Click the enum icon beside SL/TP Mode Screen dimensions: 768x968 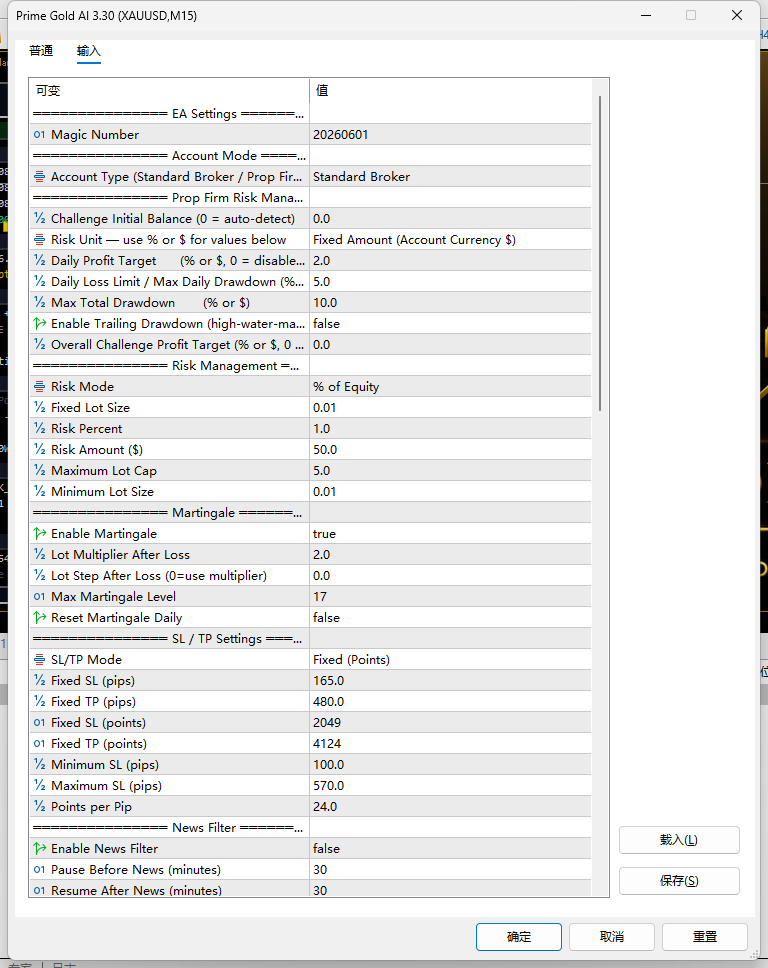click(40, 659)
